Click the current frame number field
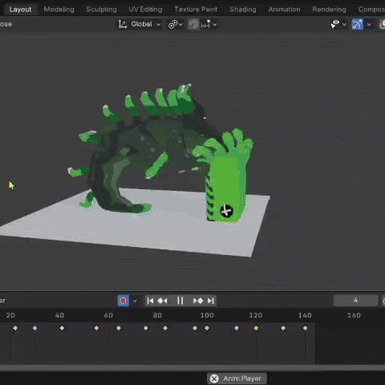385x385 pixels. 356,301
